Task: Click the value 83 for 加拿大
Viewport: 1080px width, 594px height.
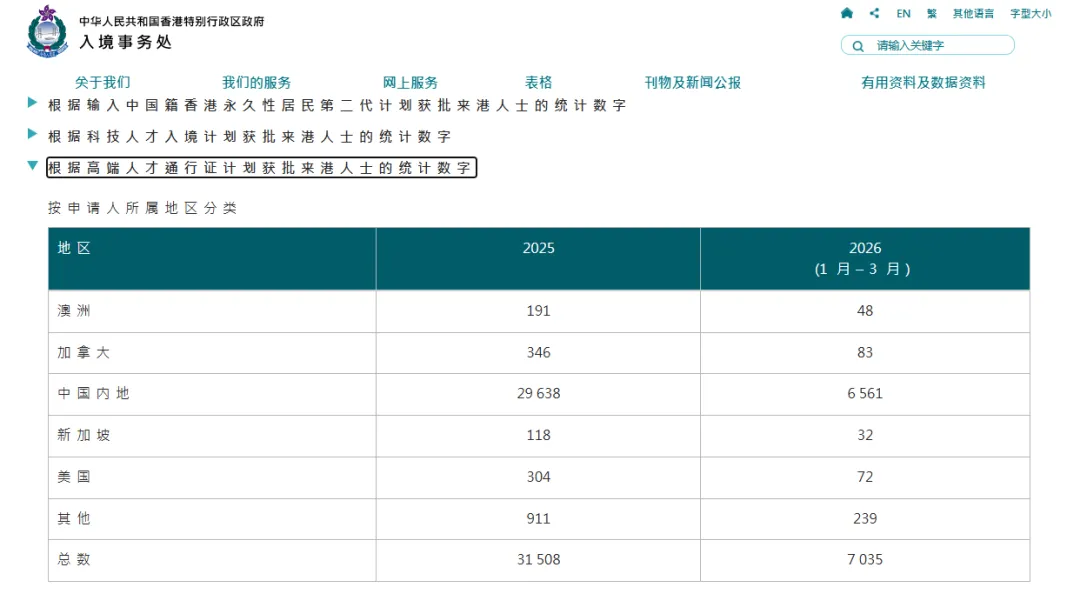Action: point(865,352)
